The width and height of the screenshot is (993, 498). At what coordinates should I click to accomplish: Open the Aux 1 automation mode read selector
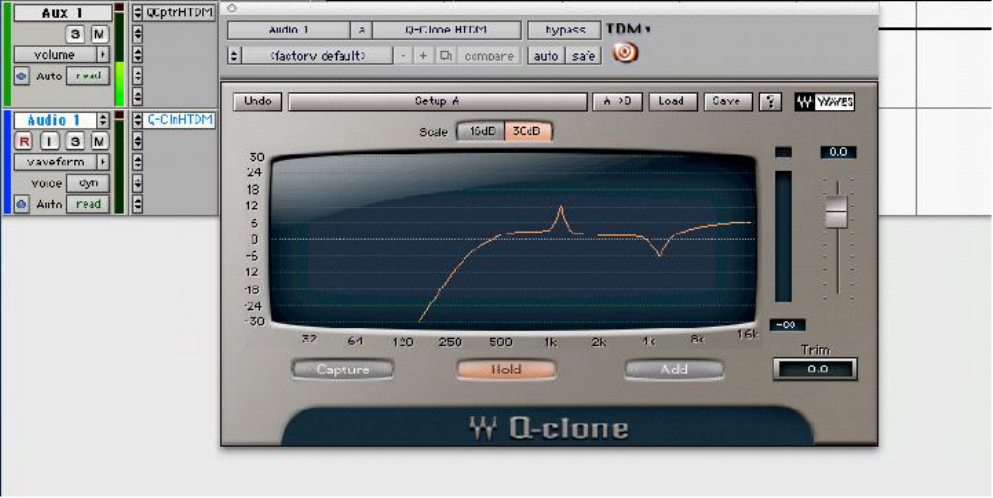pyautogui.click(x=88, y=76)
